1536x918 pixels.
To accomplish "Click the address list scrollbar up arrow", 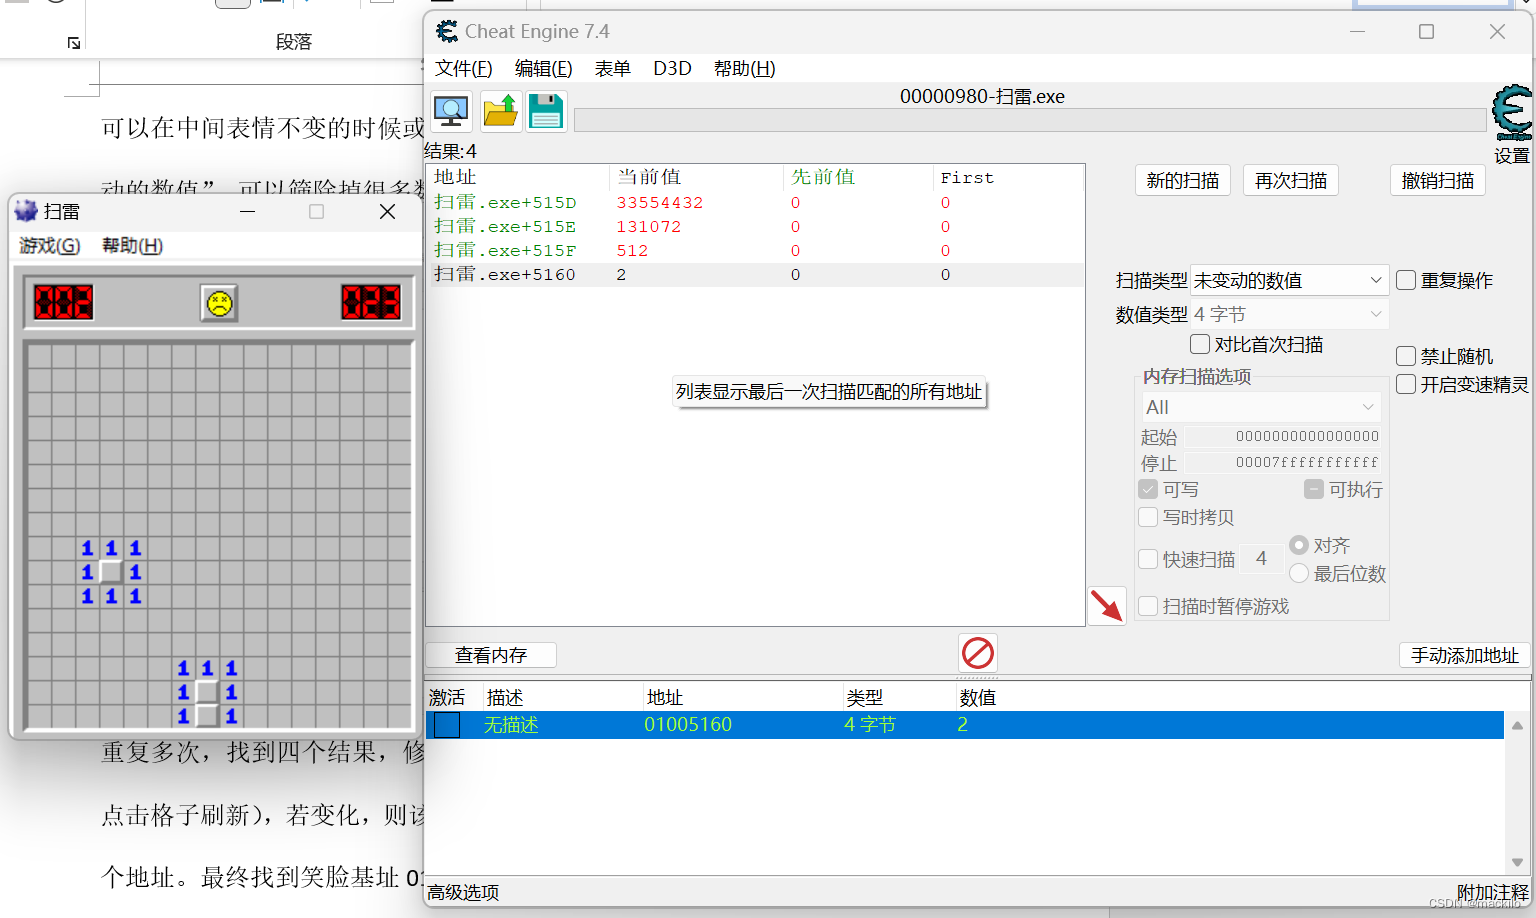I will [1517, 725].
